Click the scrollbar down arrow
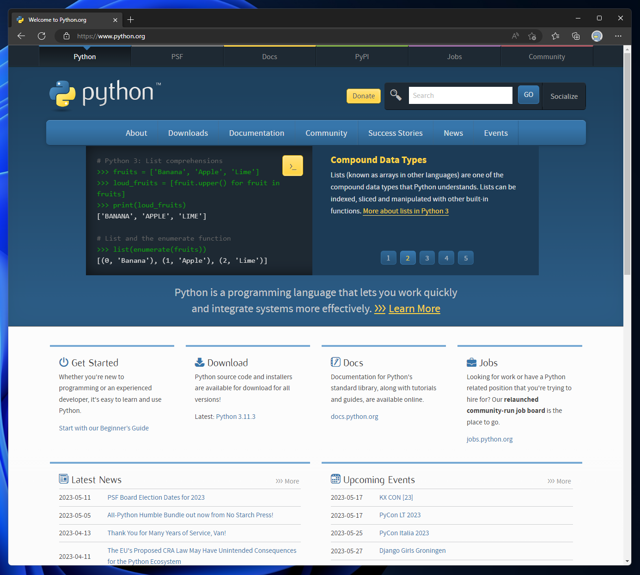Image resolution: width=640 pixels, height=575 pixels. (x=627, y=561)
